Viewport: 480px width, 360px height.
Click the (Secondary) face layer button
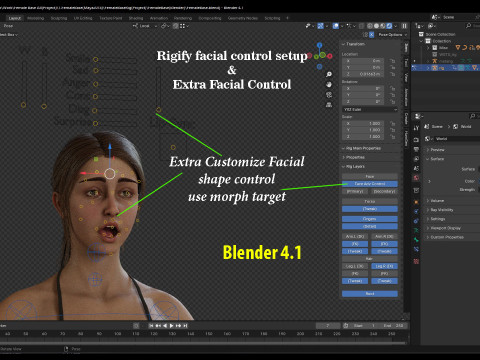(384, 191)
